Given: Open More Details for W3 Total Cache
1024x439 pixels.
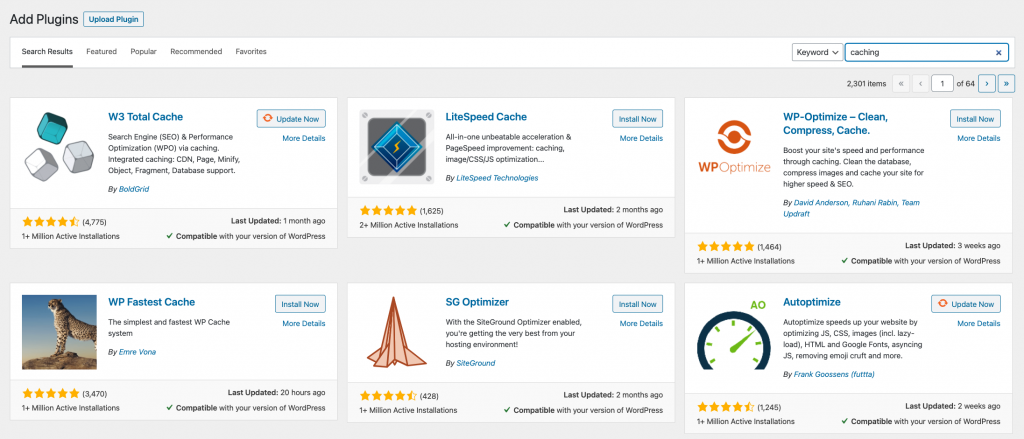Looking at the screenshot, I should click(304, 138).
